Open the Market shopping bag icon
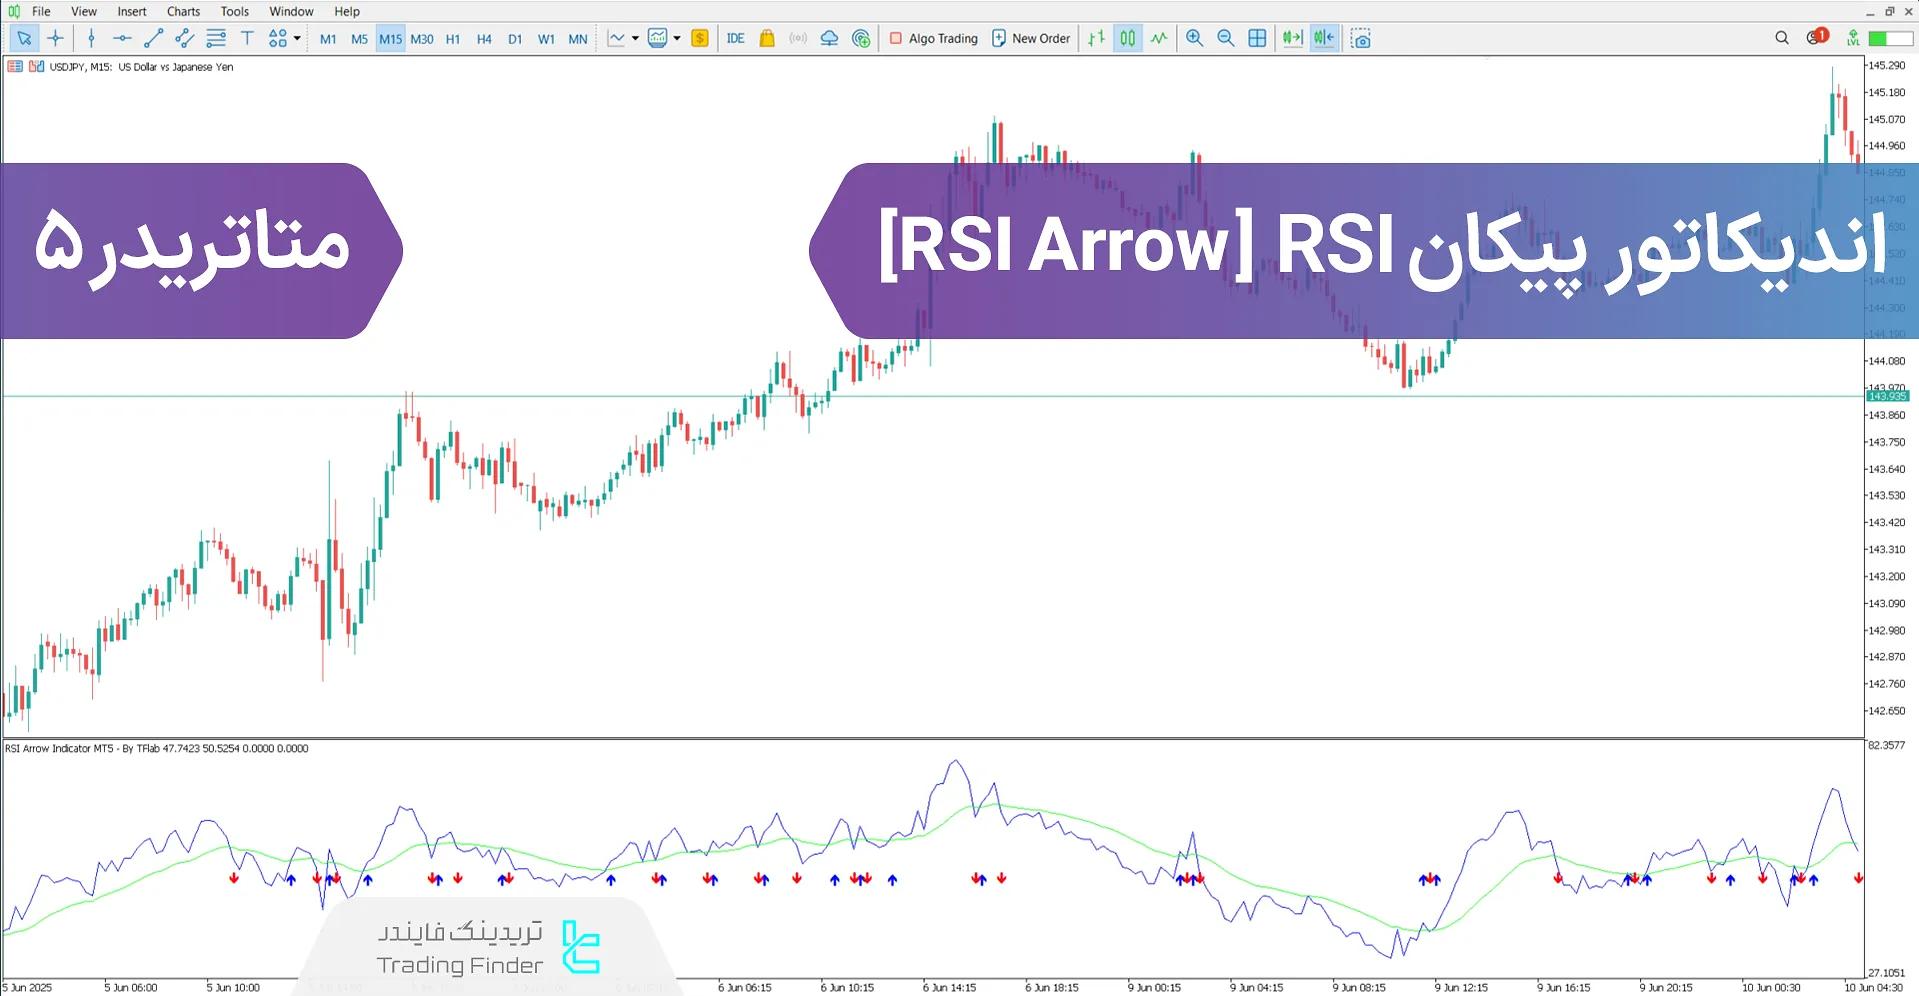 coord(766,38)
